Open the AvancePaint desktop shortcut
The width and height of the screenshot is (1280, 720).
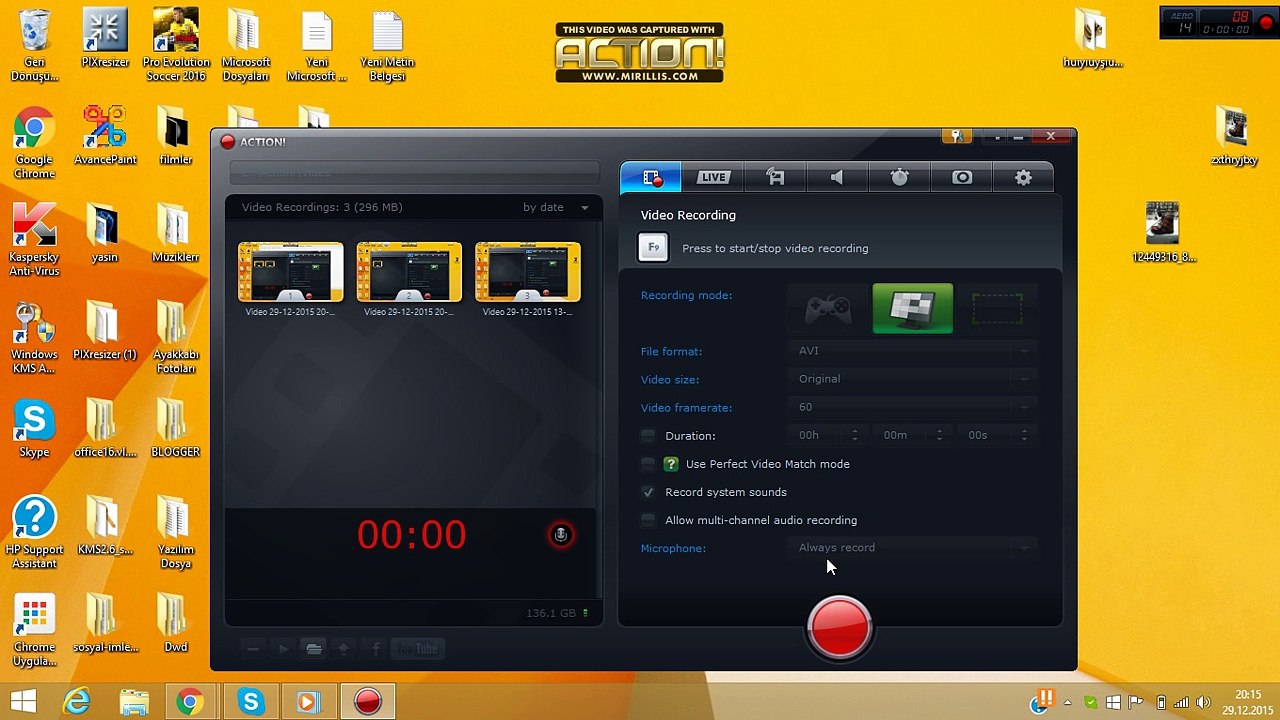click(105, 136)
